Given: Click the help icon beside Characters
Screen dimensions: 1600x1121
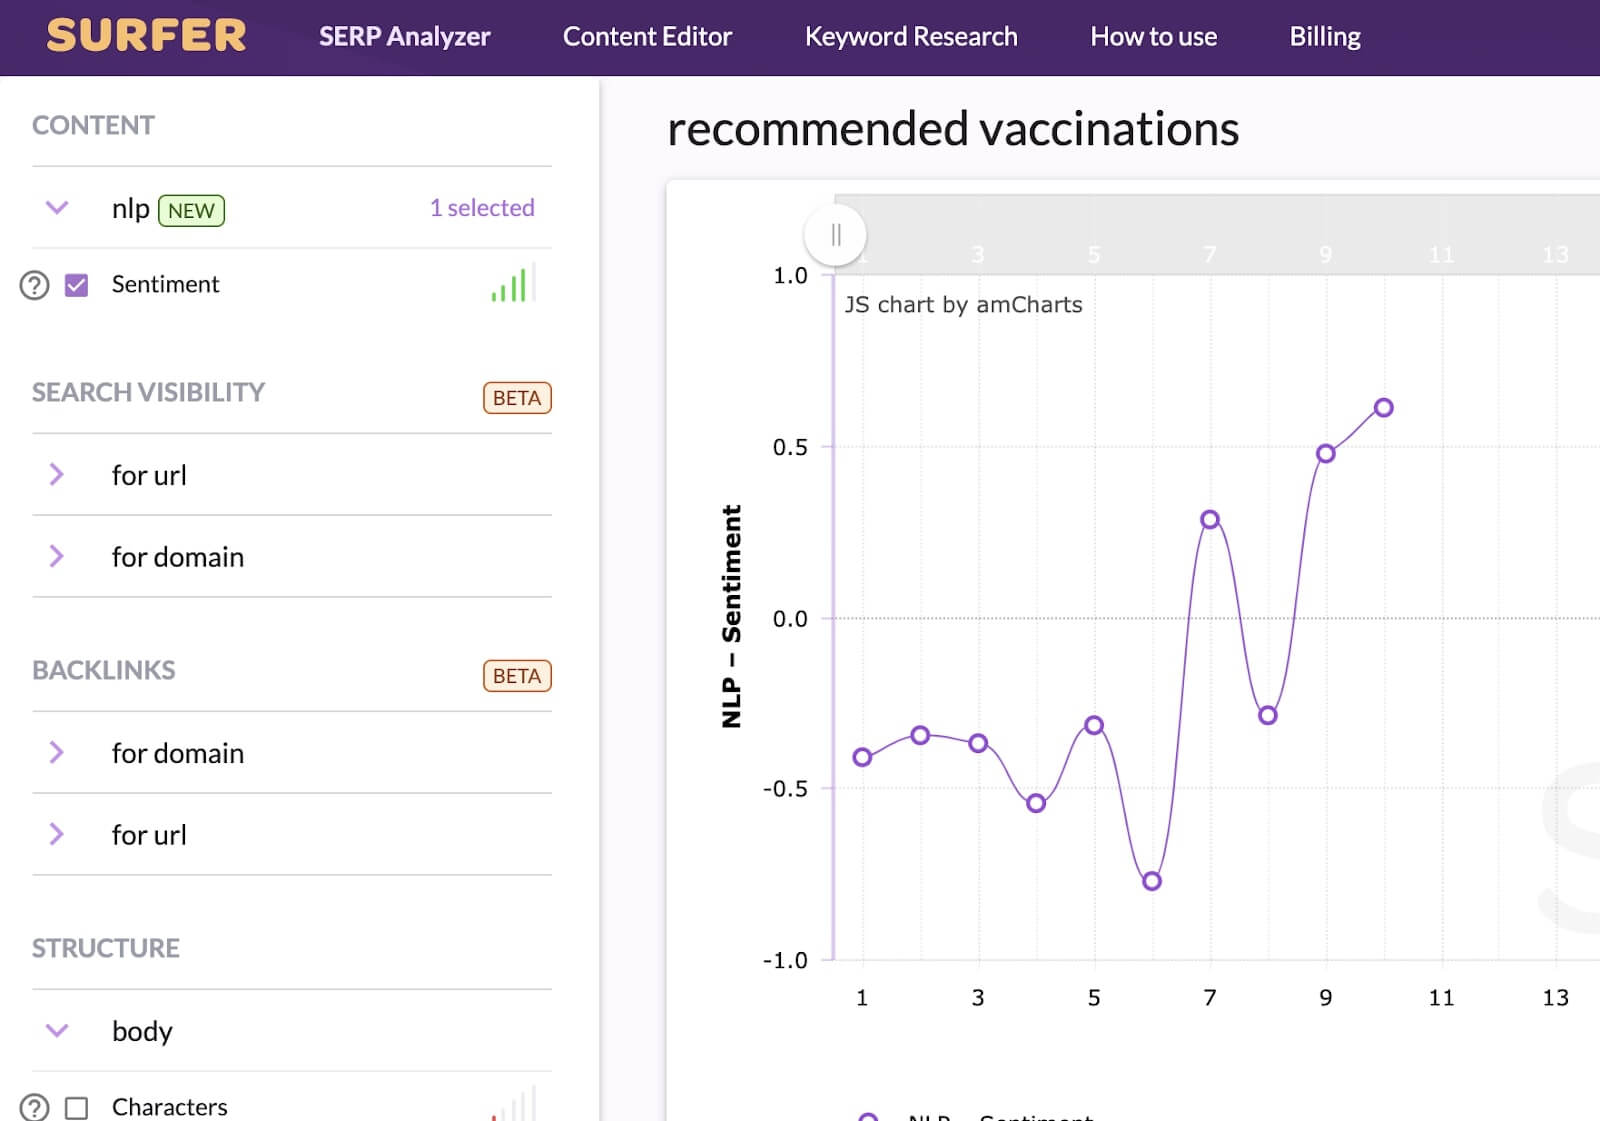Looking at the screenshot, I should click(34, 1107).
